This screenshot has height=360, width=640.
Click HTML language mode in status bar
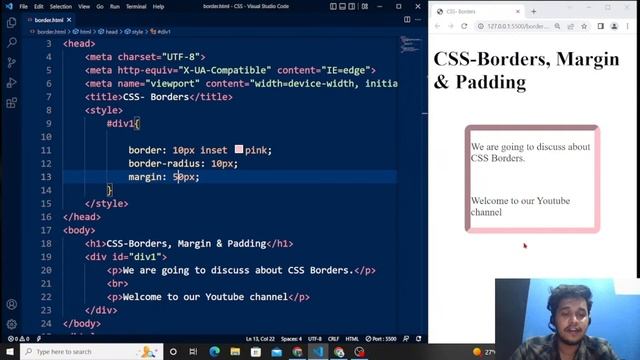[352, 339]
